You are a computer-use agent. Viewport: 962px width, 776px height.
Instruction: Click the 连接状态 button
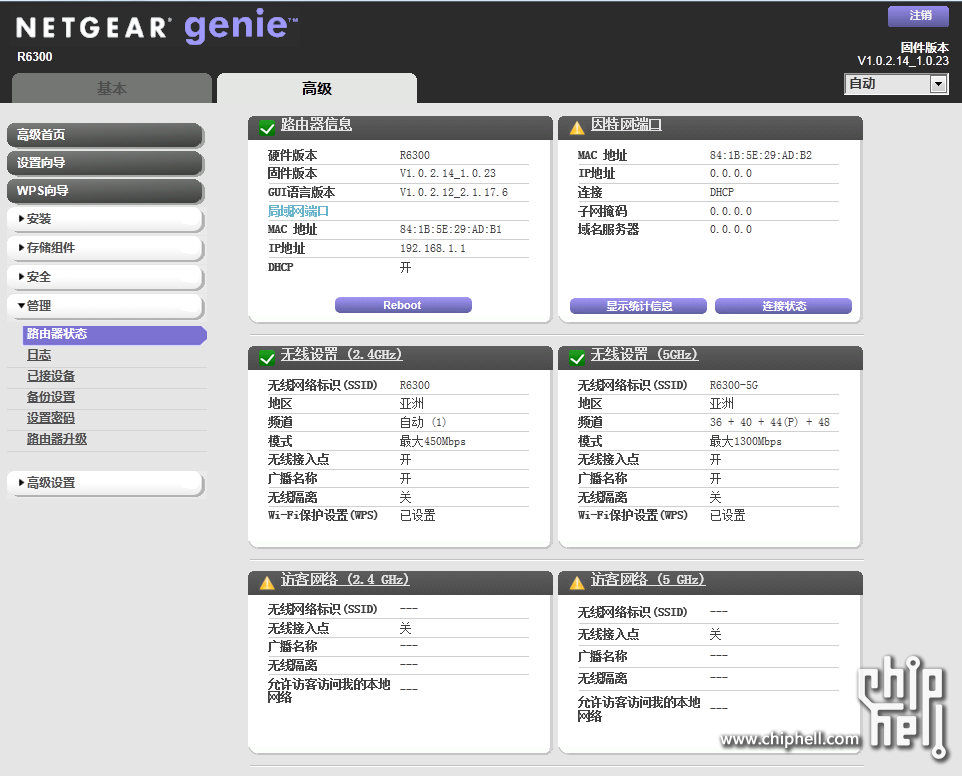(783, 305)
